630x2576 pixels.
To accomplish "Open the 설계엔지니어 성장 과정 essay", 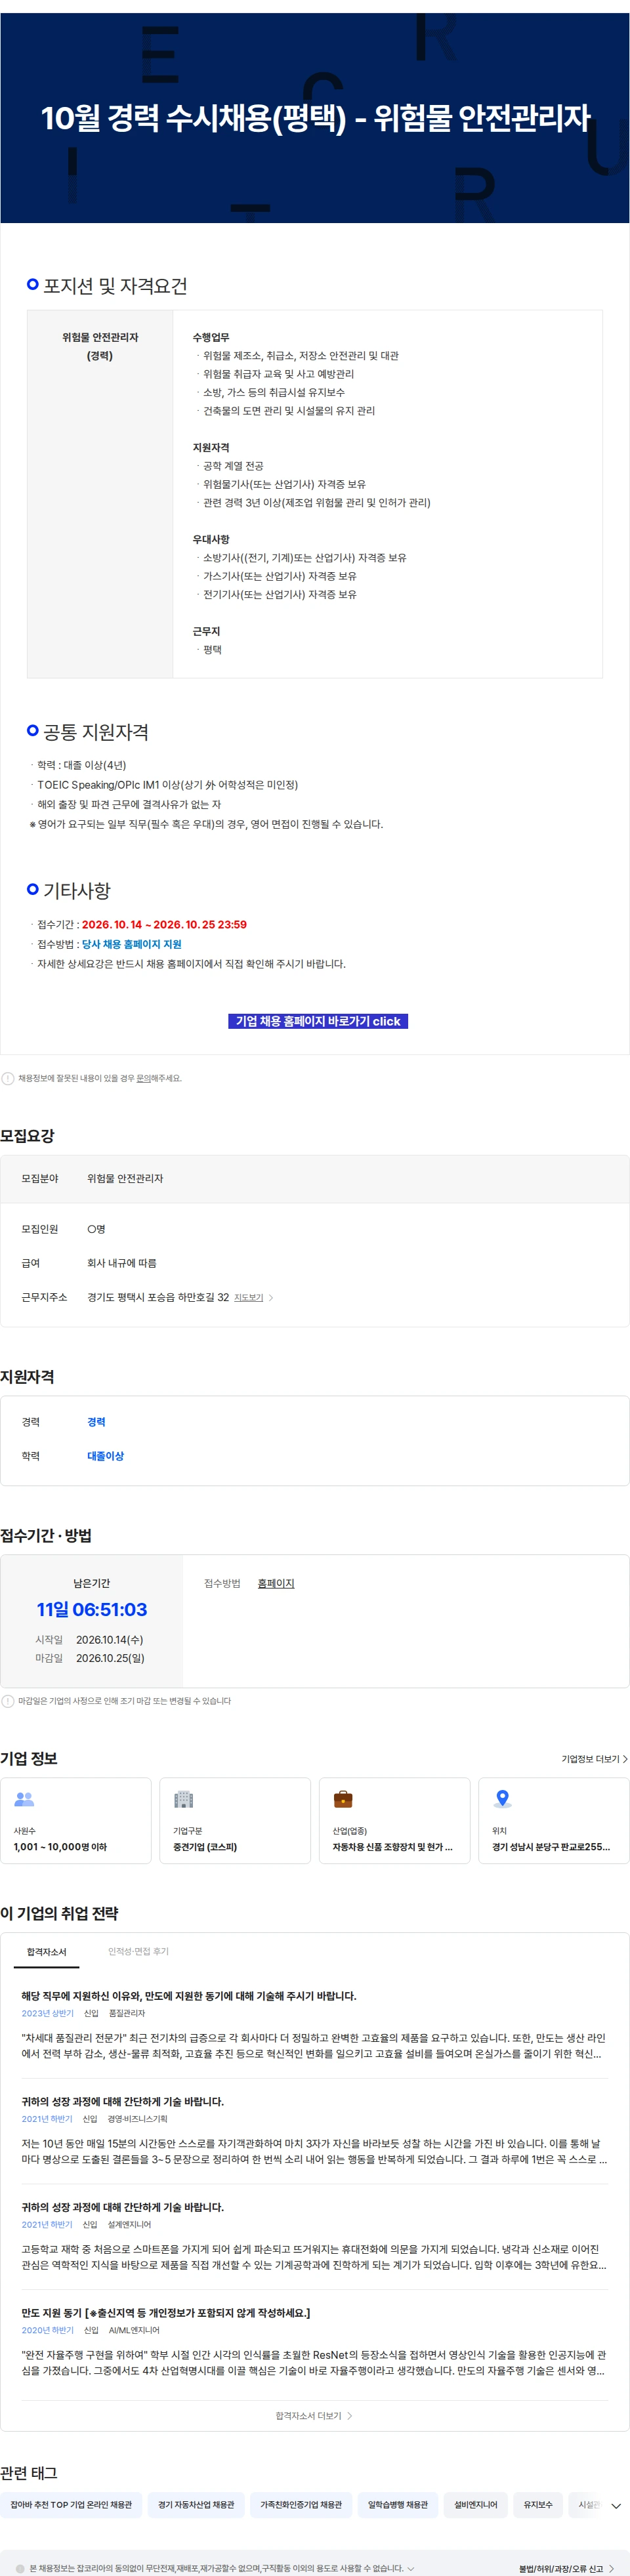I will tap(122, 2207).
